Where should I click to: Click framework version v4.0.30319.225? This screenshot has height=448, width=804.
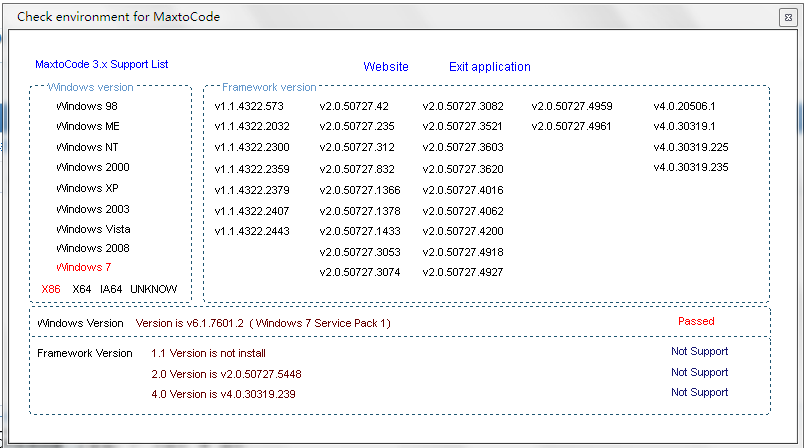pos(691,147)
